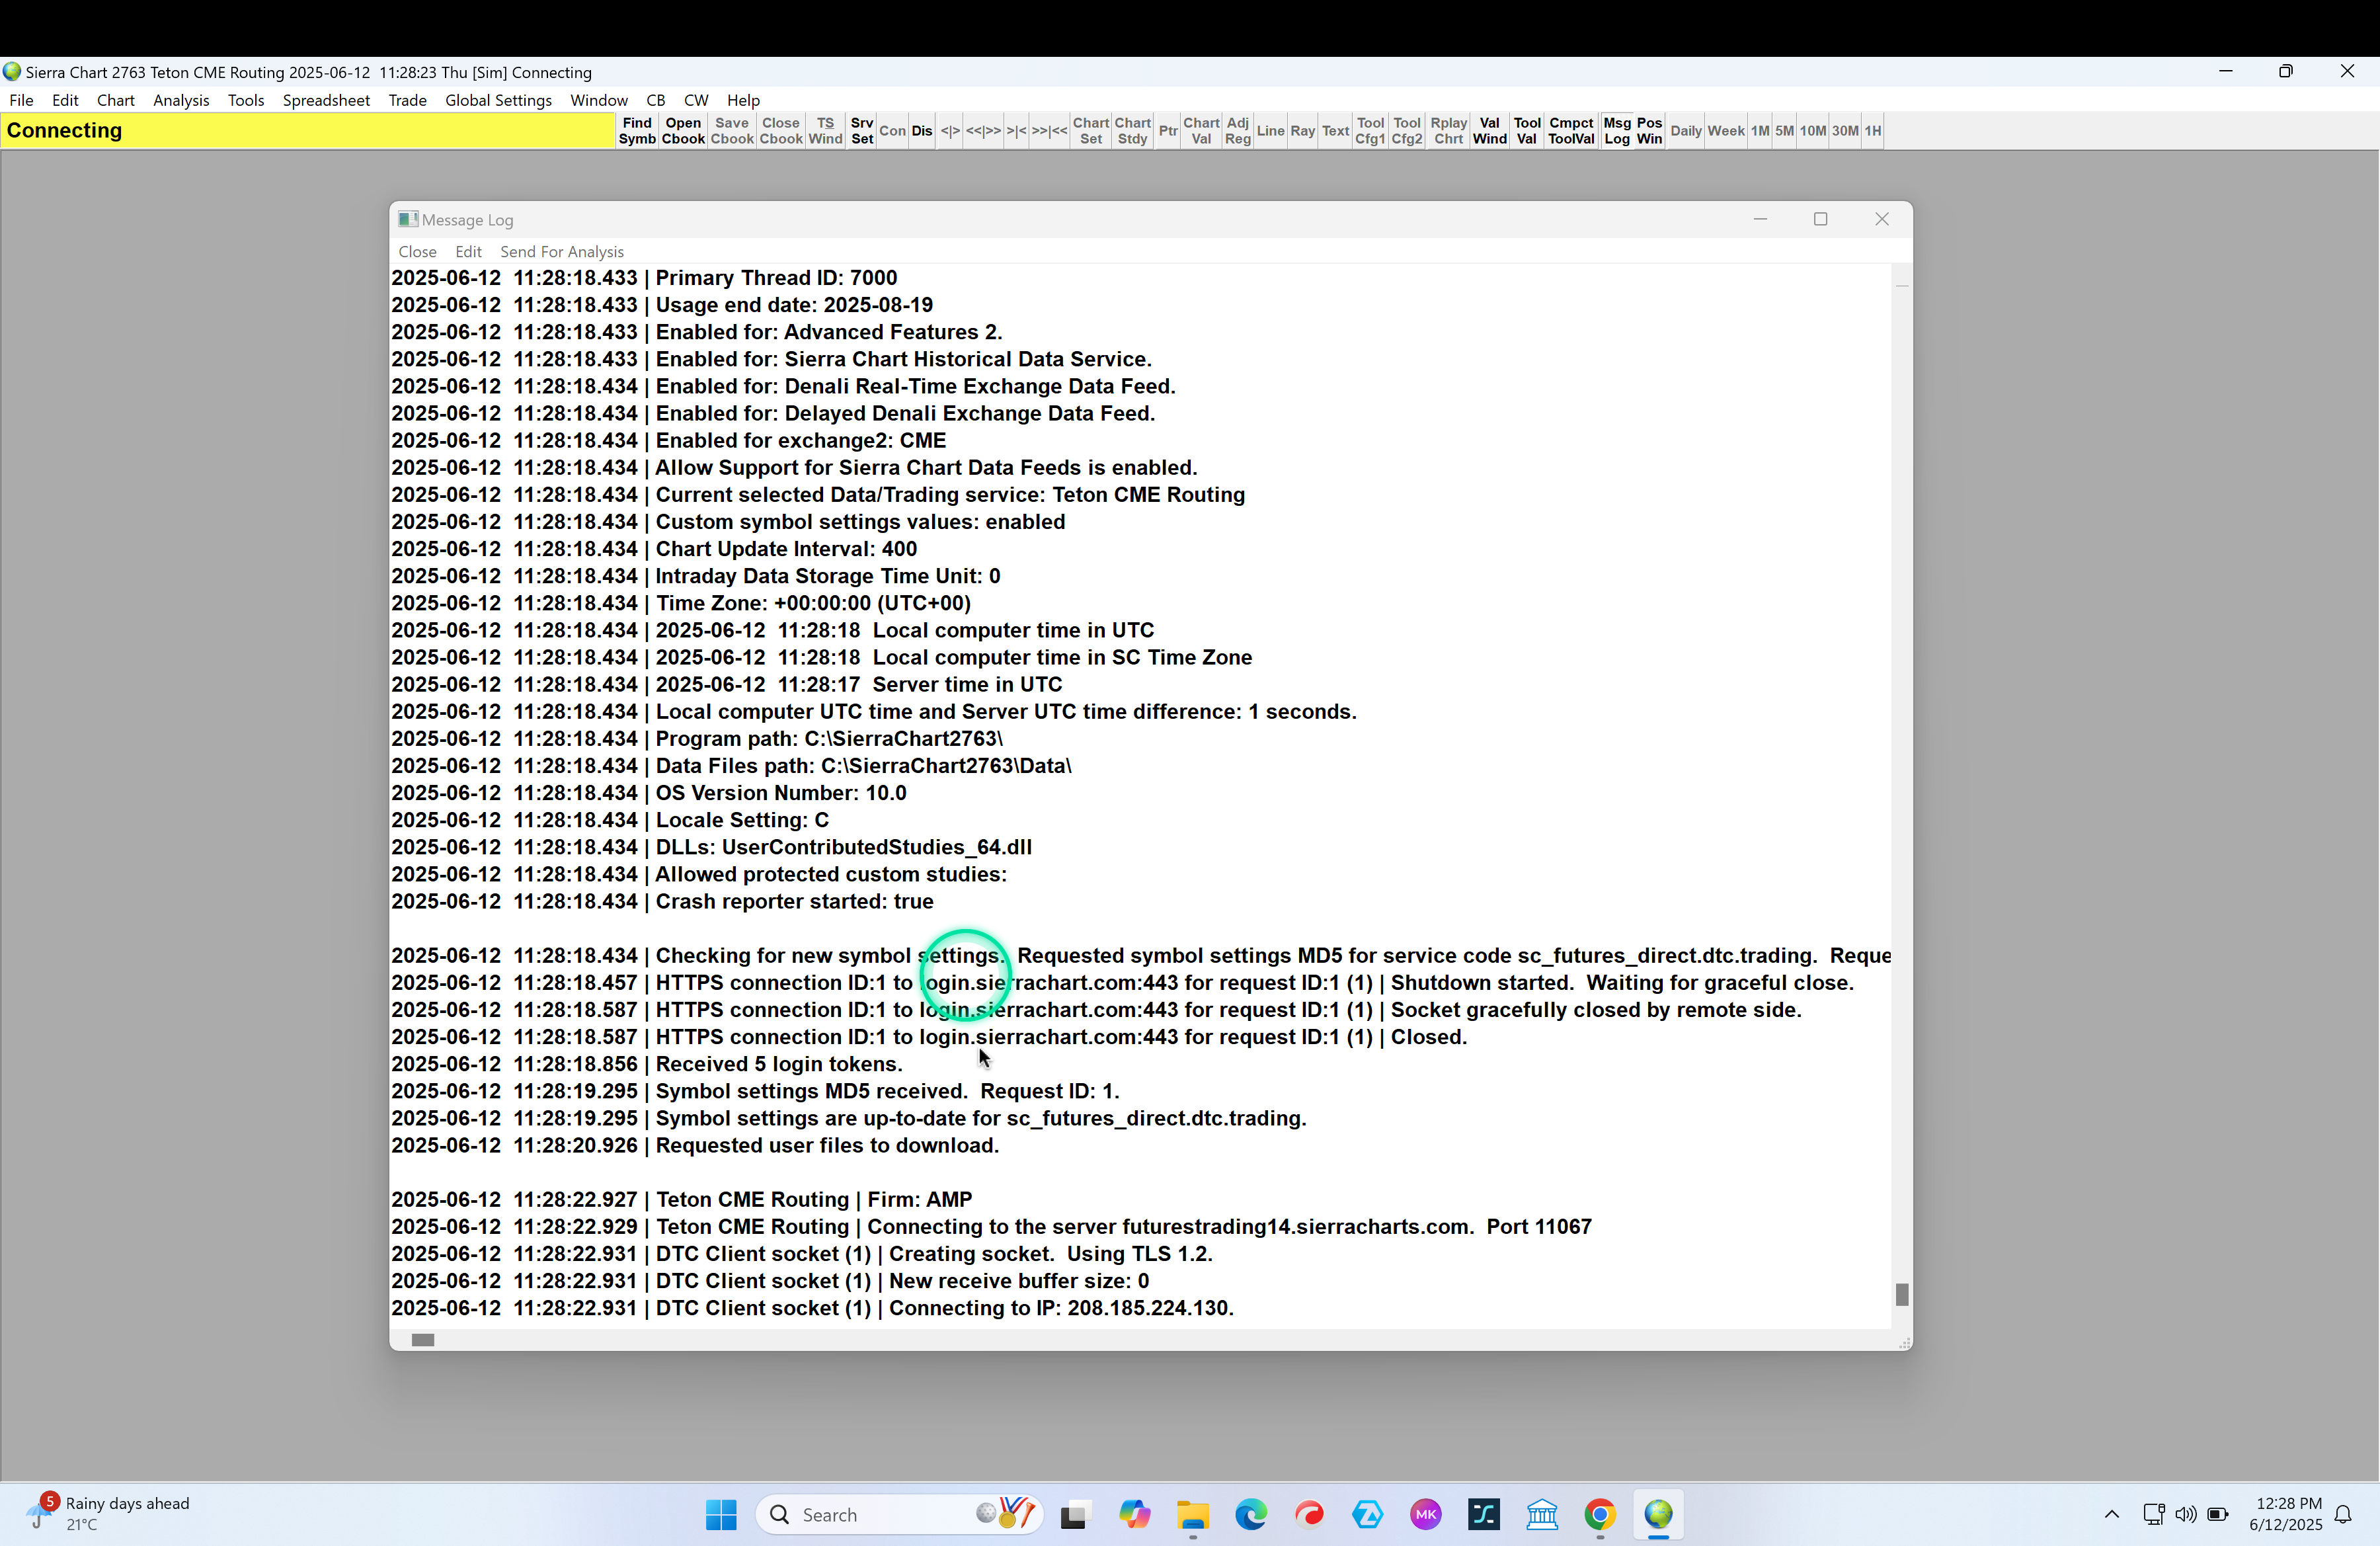This screenshot has width=2380, height=1546.
Task: Open the Global Settings menu
Action: click(x=498, y=100)
